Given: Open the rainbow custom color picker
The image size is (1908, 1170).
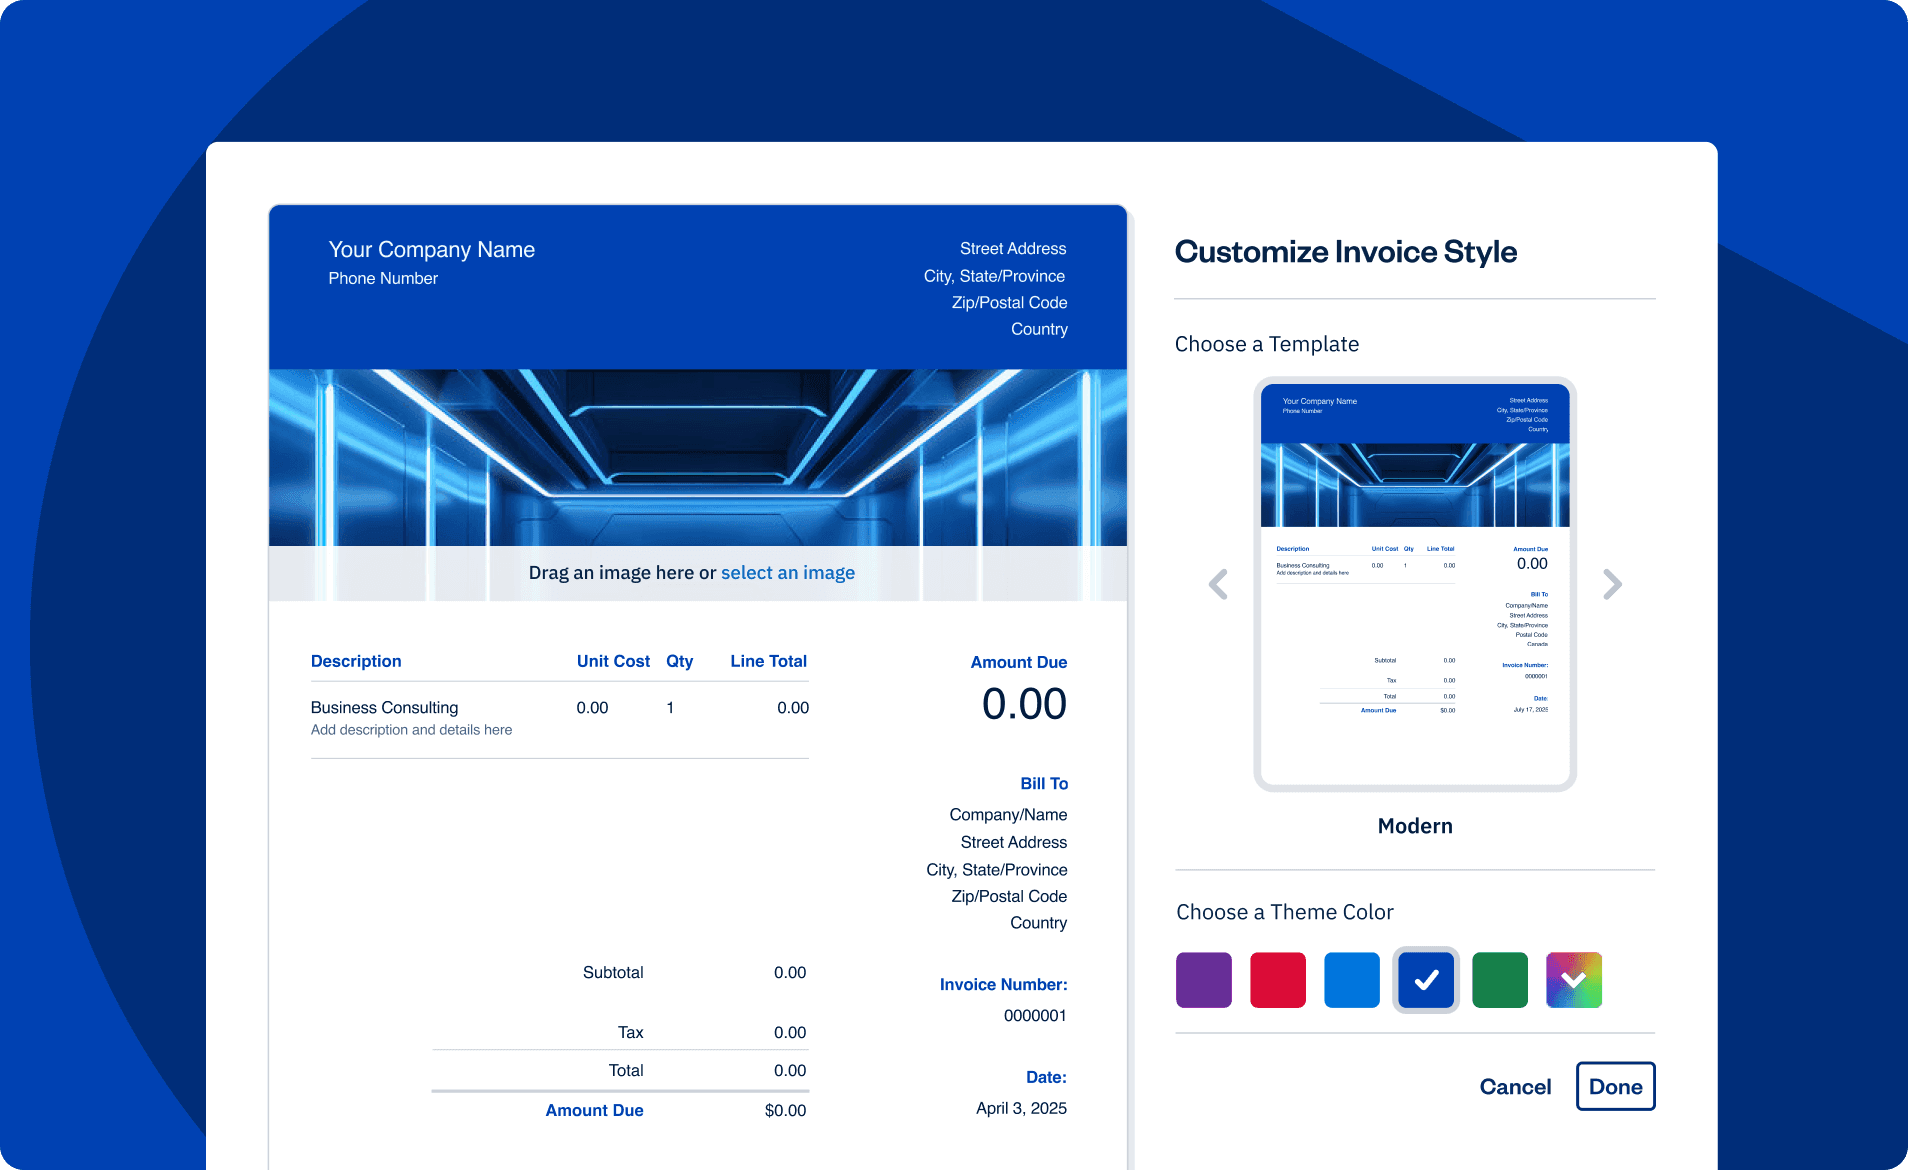Looking at the screenshot, I should click(1574, 980).
